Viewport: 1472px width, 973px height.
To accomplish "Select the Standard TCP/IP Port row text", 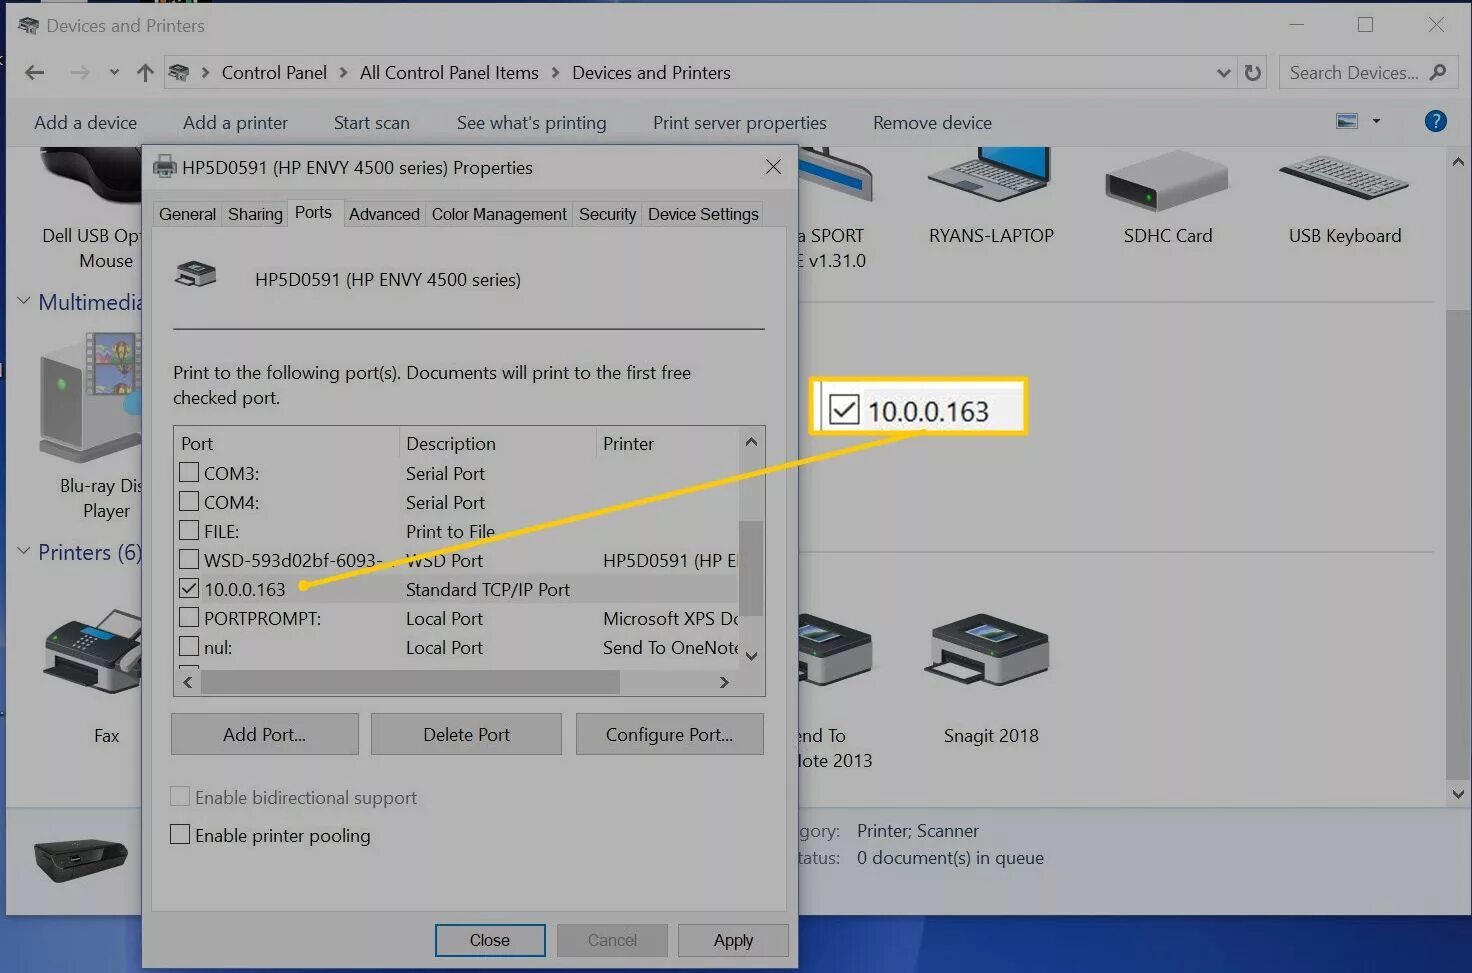I will click(x=488, y=589).
